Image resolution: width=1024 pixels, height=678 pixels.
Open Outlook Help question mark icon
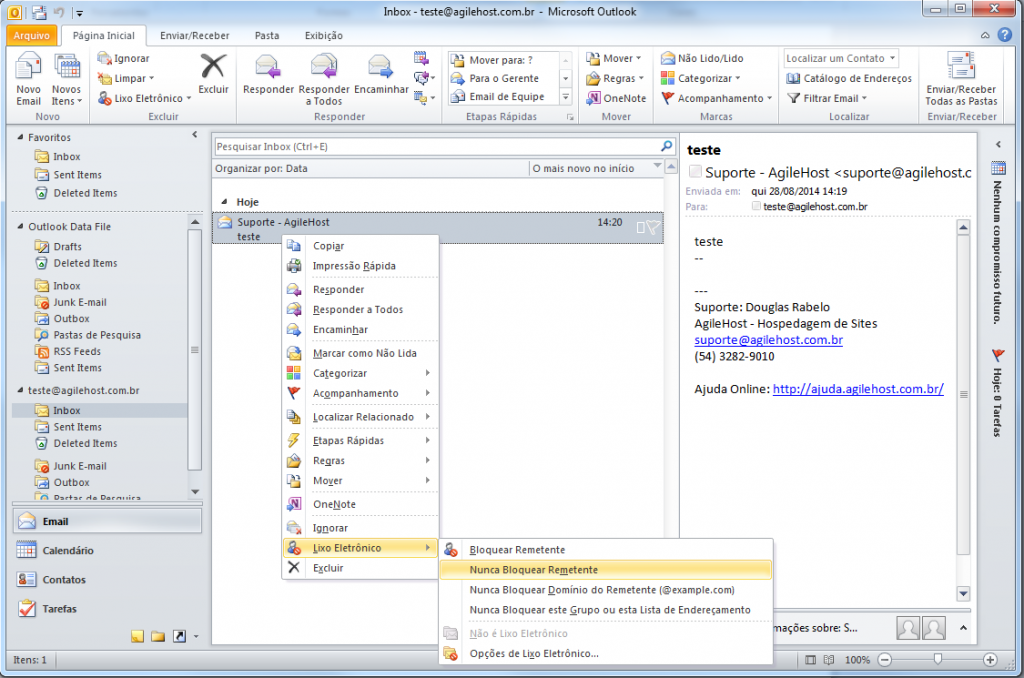pos(1005,35)
